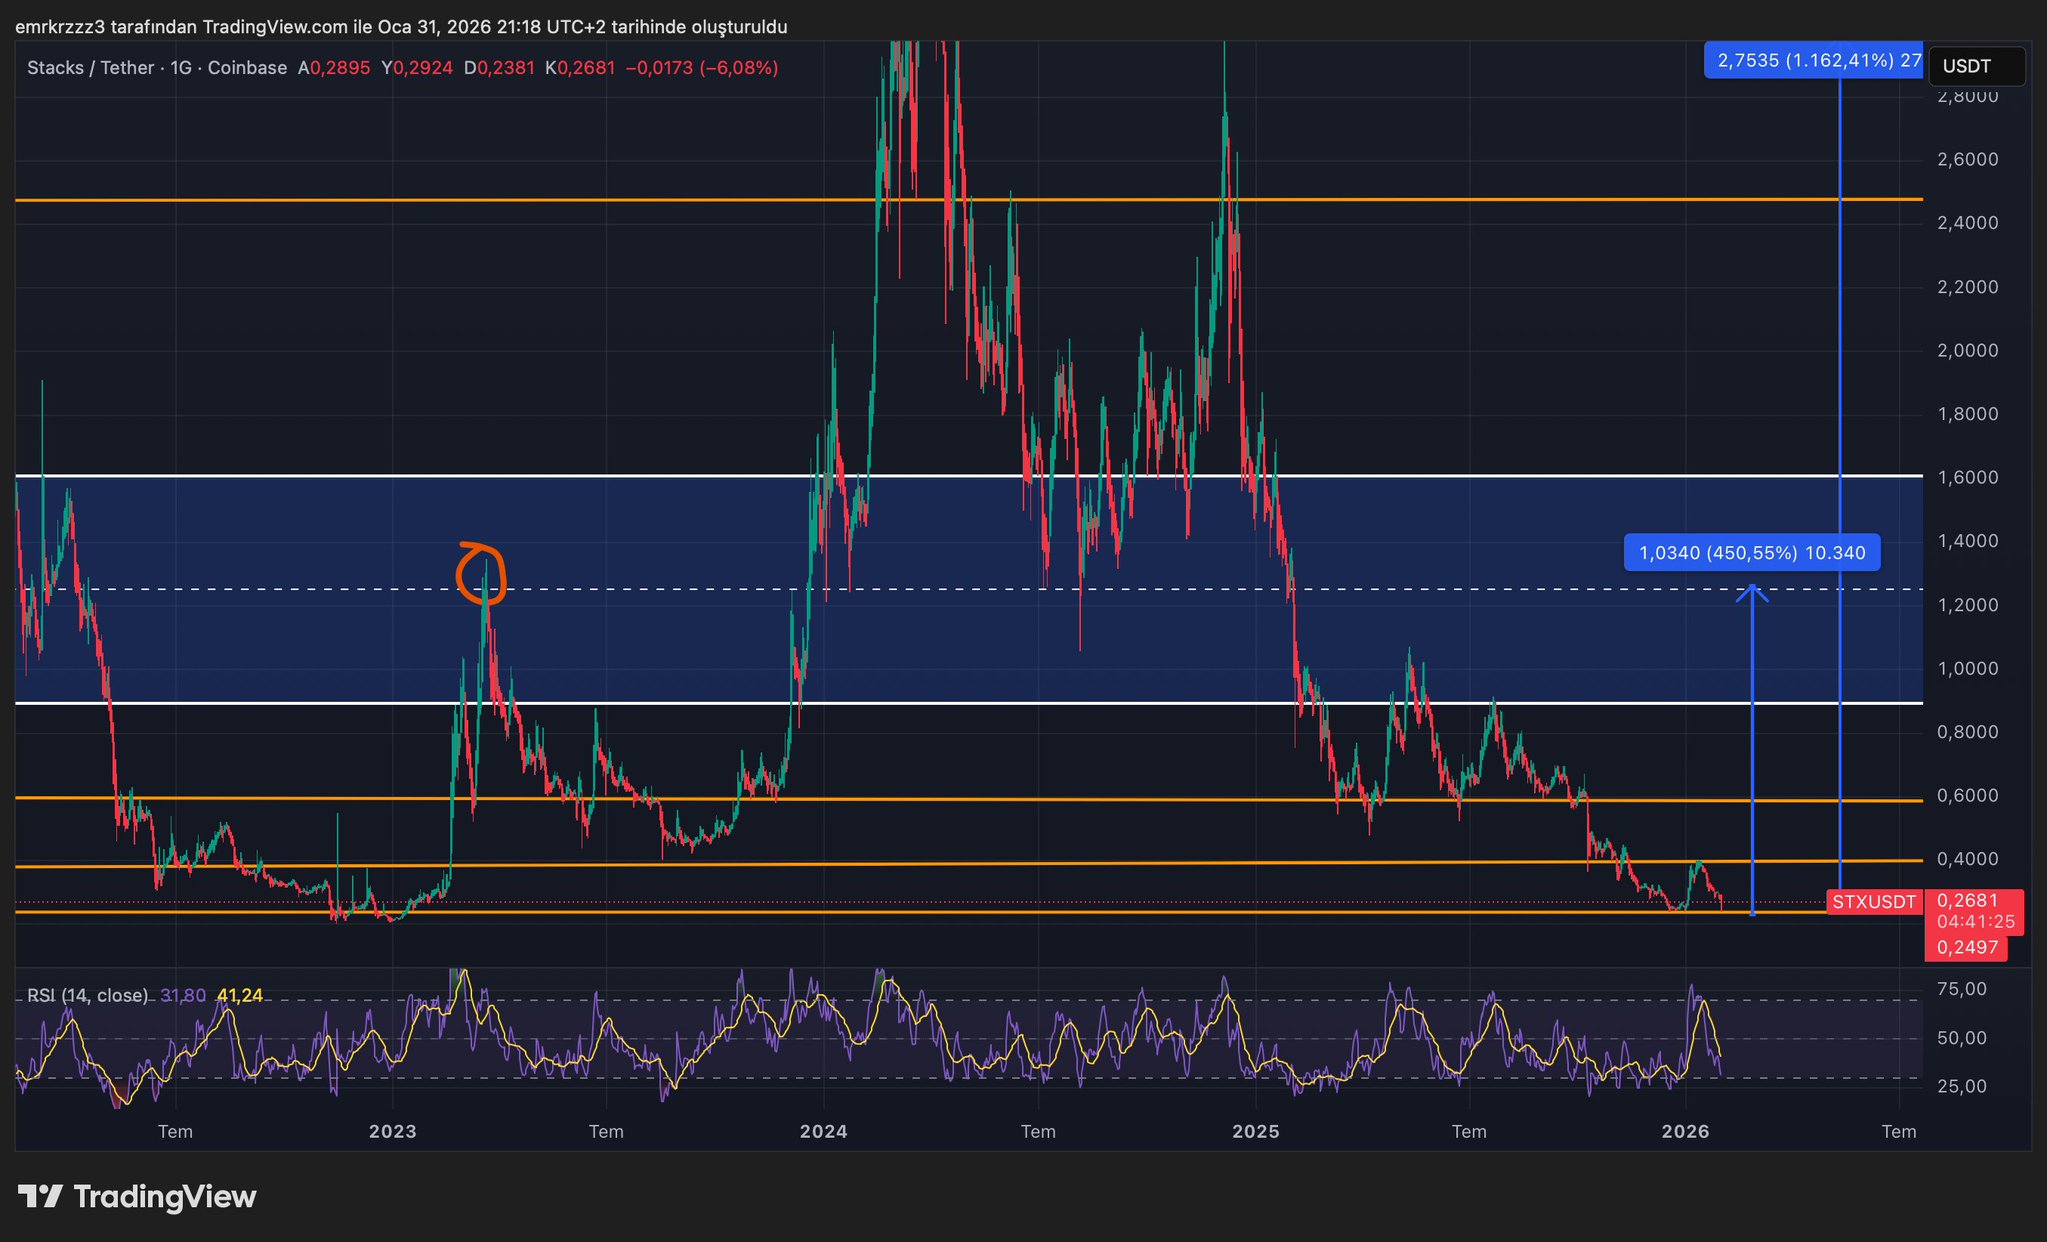2047x1242 pixels.
Task: Click the yellow RSI value 41,24
Action: pos(240,996)
